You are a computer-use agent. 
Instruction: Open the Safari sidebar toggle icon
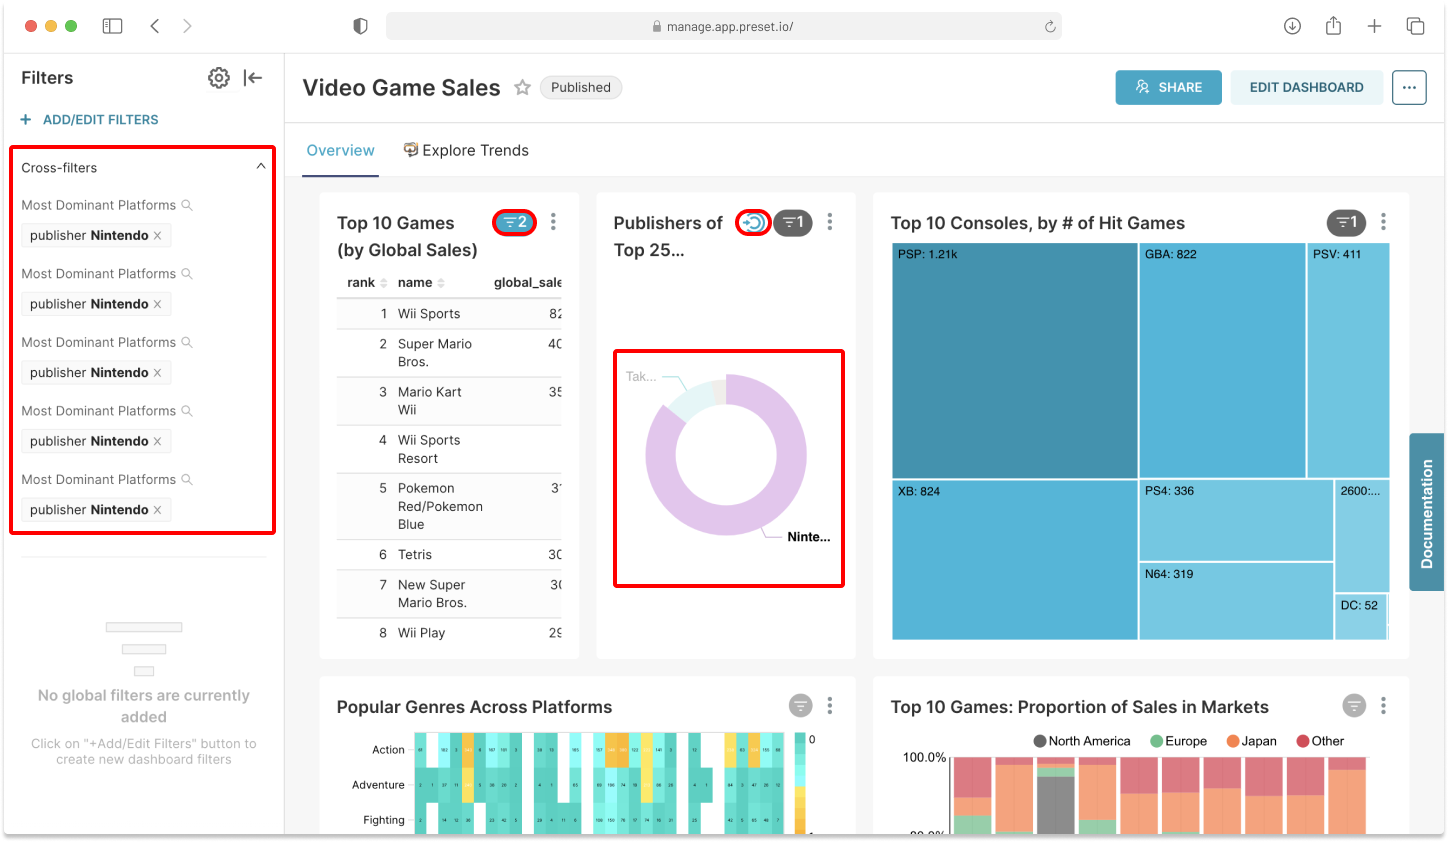pyautogui.click(x=112, y=26)
